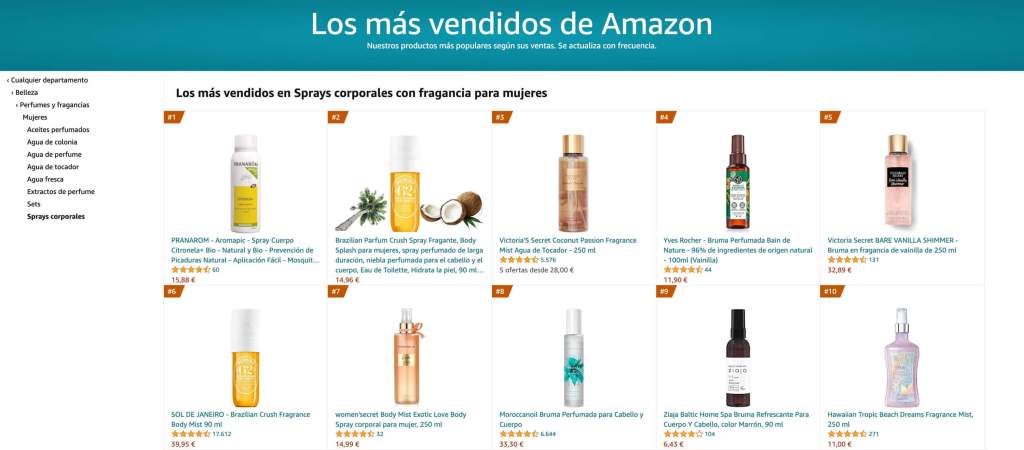Image resolution: width=1024 pixels, height=450 pixels.
Task: Open the Sets category in sidebar
Action: click(x=33, y=204)
